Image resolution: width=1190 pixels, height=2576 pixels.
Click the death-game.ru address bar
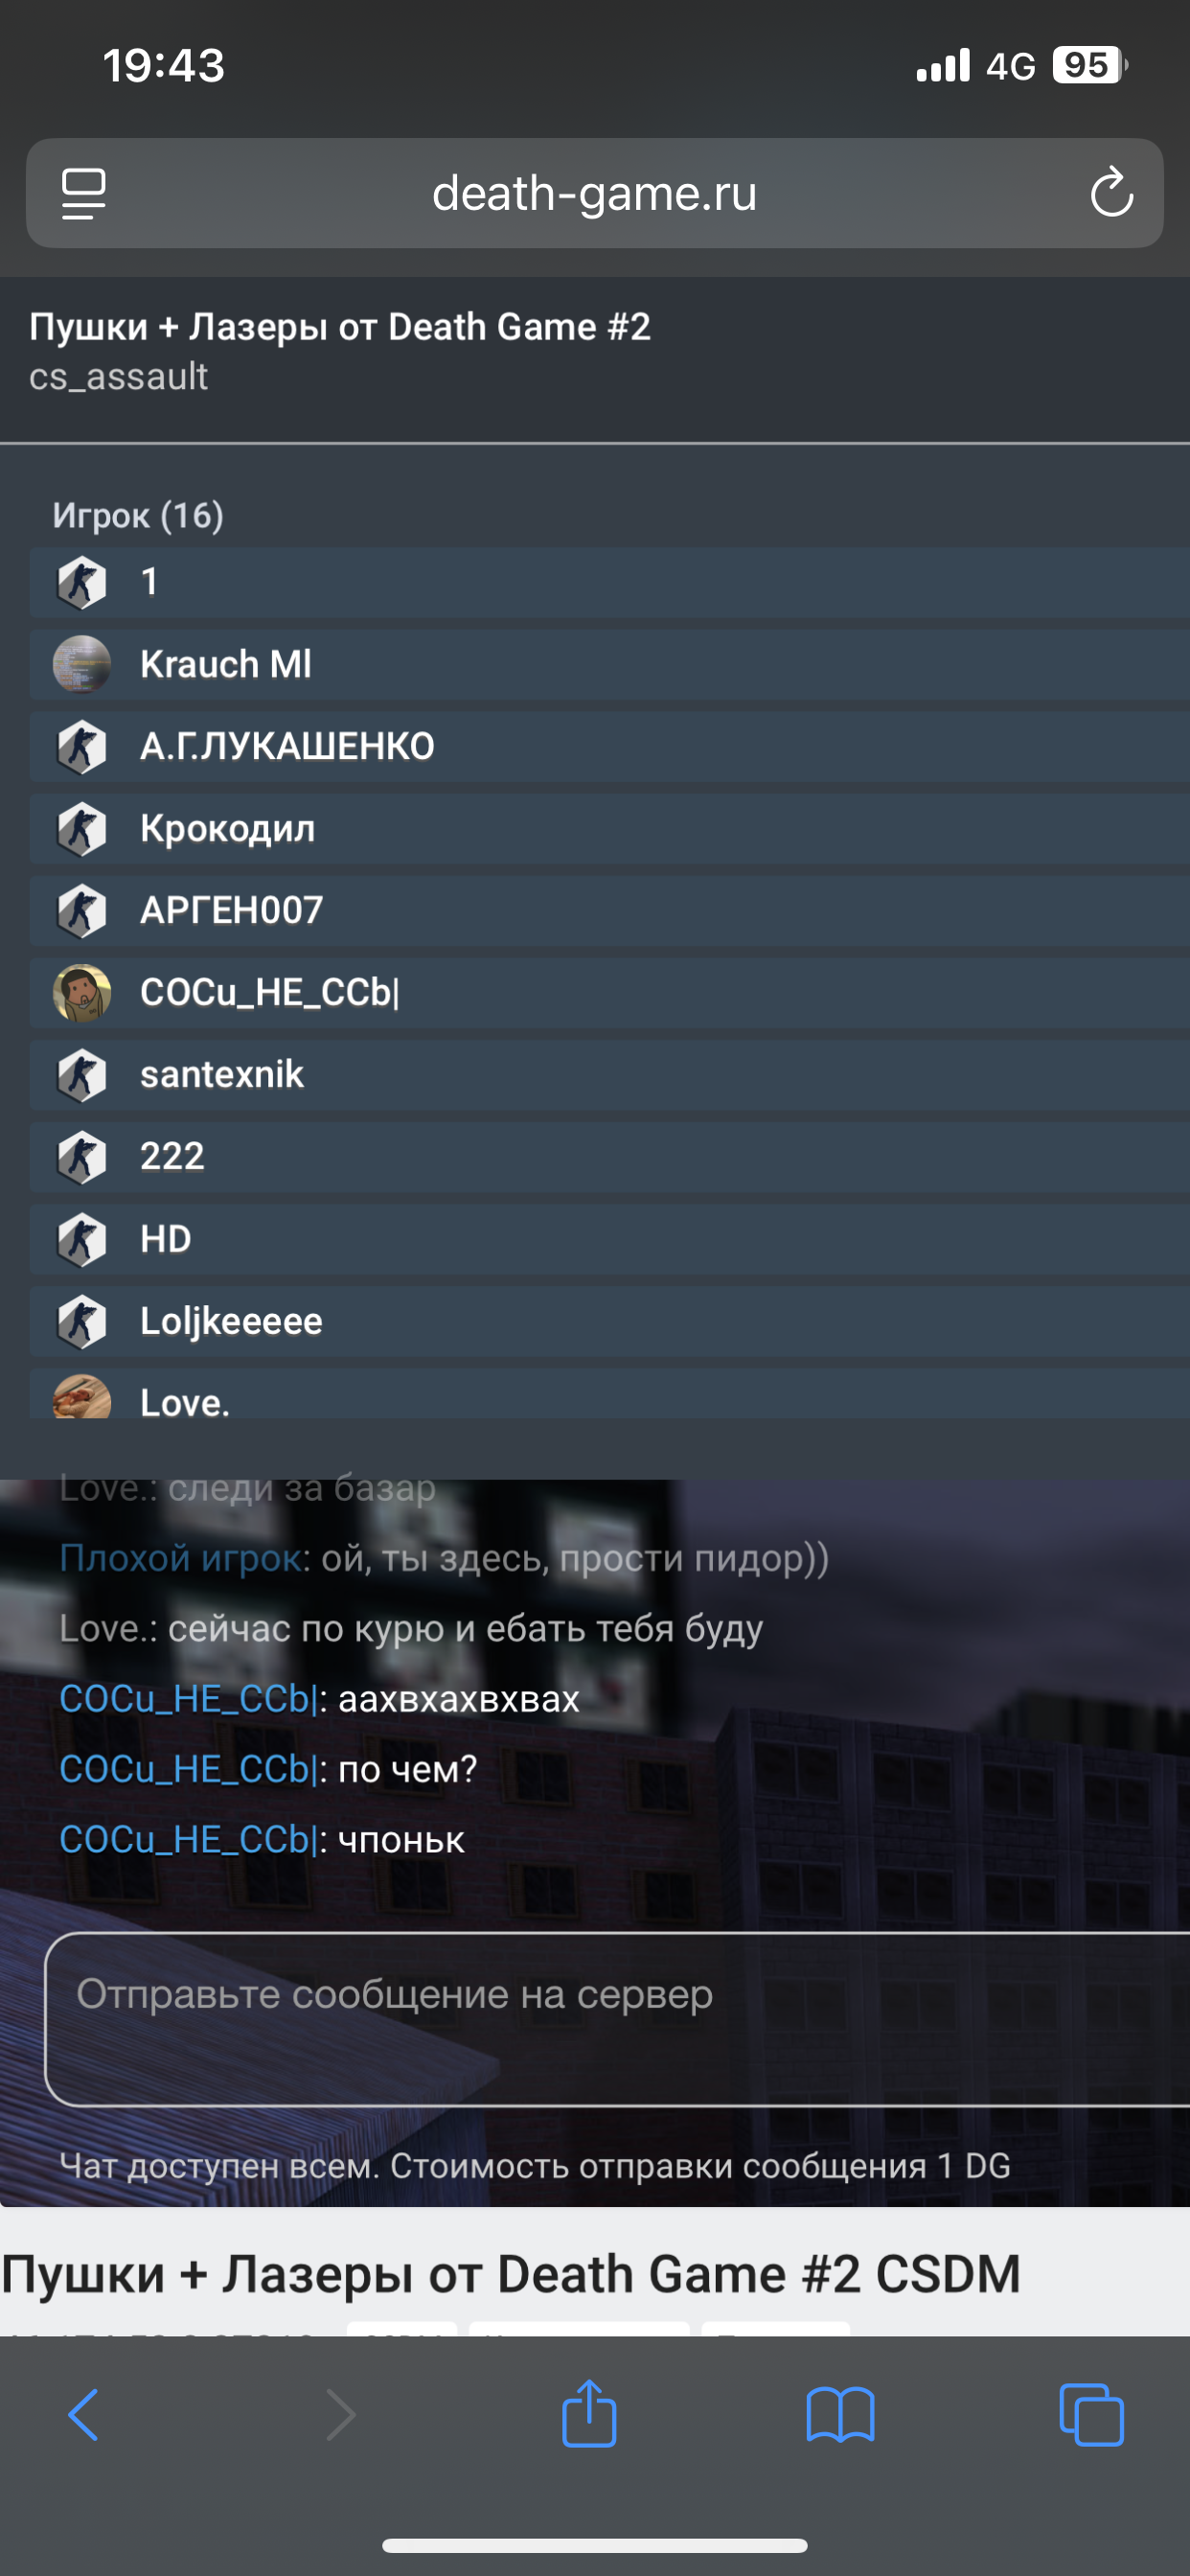[595, 193]
